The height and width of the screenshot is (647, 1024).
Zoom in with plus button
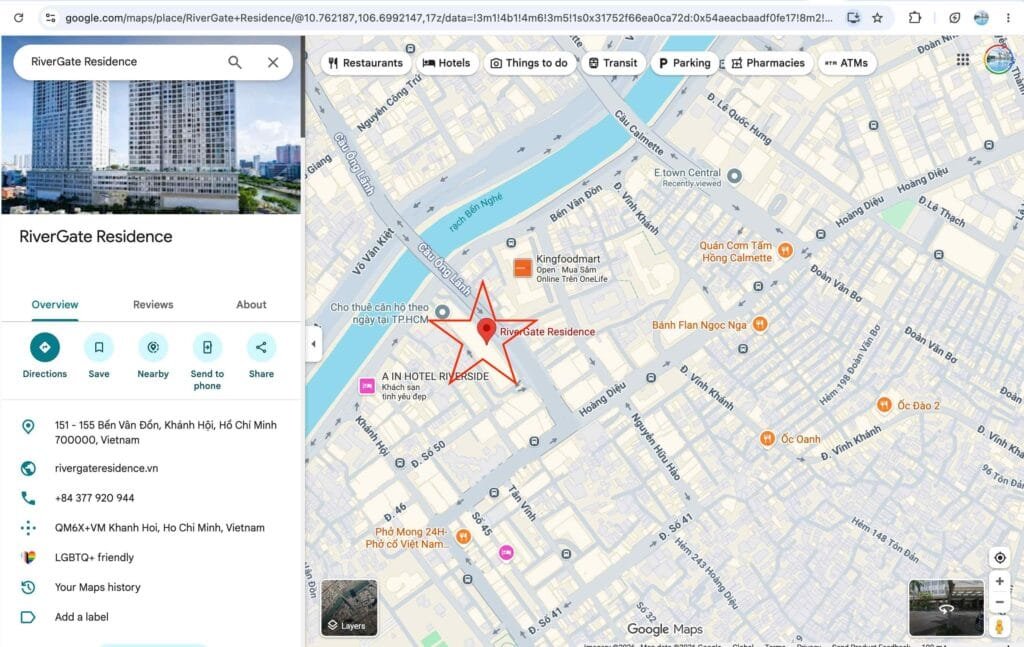coord(1000,581)
